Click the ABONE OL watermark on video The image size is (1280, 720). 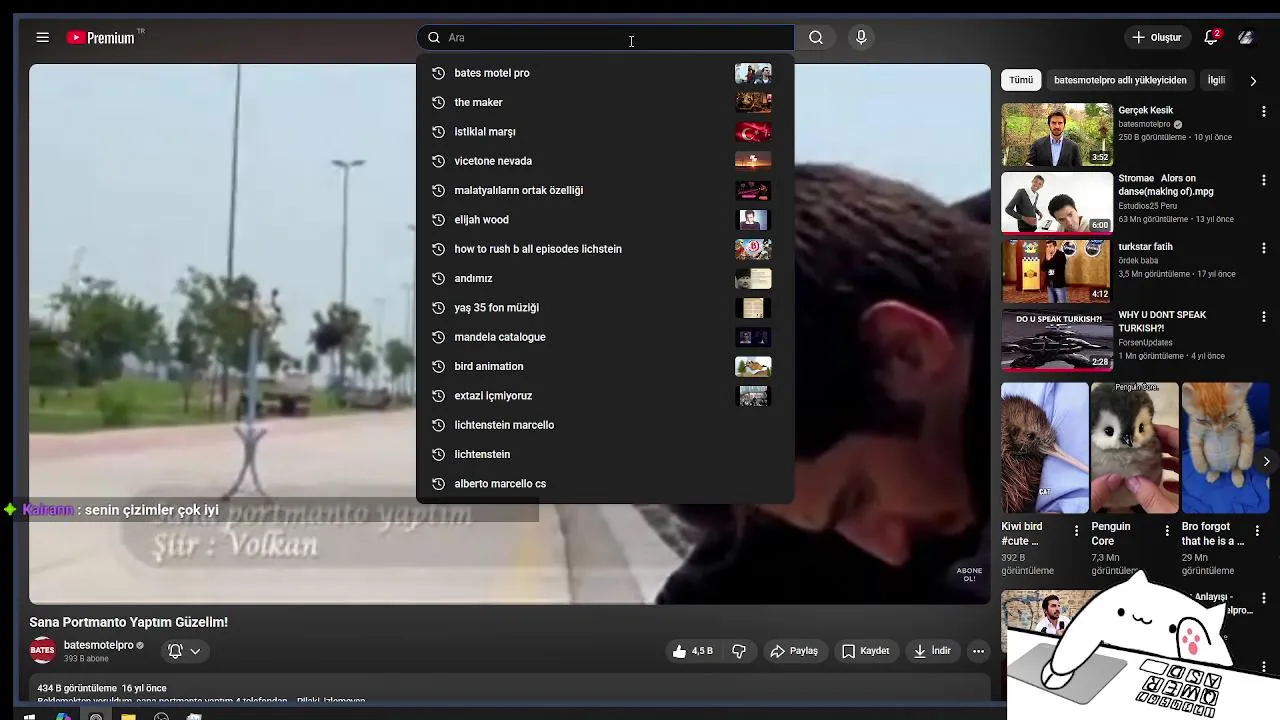click(x=969, y=575)
